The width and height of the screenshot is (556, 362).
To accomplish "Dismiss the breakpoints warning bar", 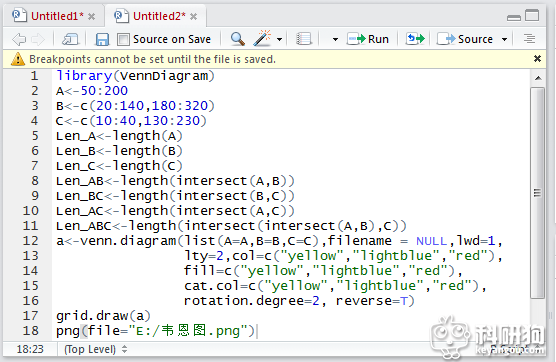I will click(x=537, y=59).
